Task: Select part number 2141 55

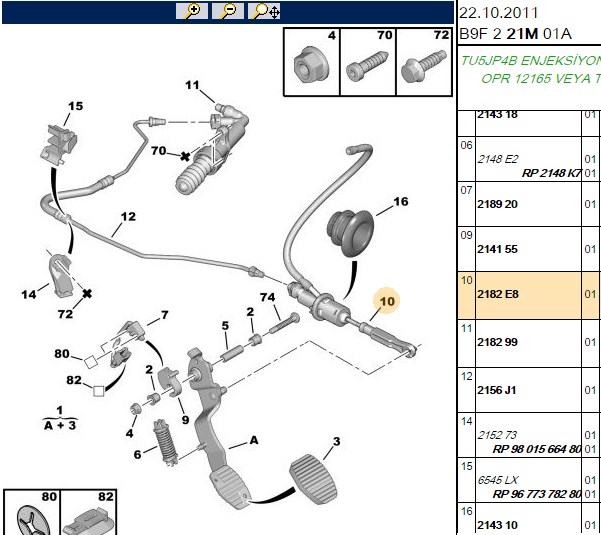Action: pyautogui.click(x=497, y=249)
